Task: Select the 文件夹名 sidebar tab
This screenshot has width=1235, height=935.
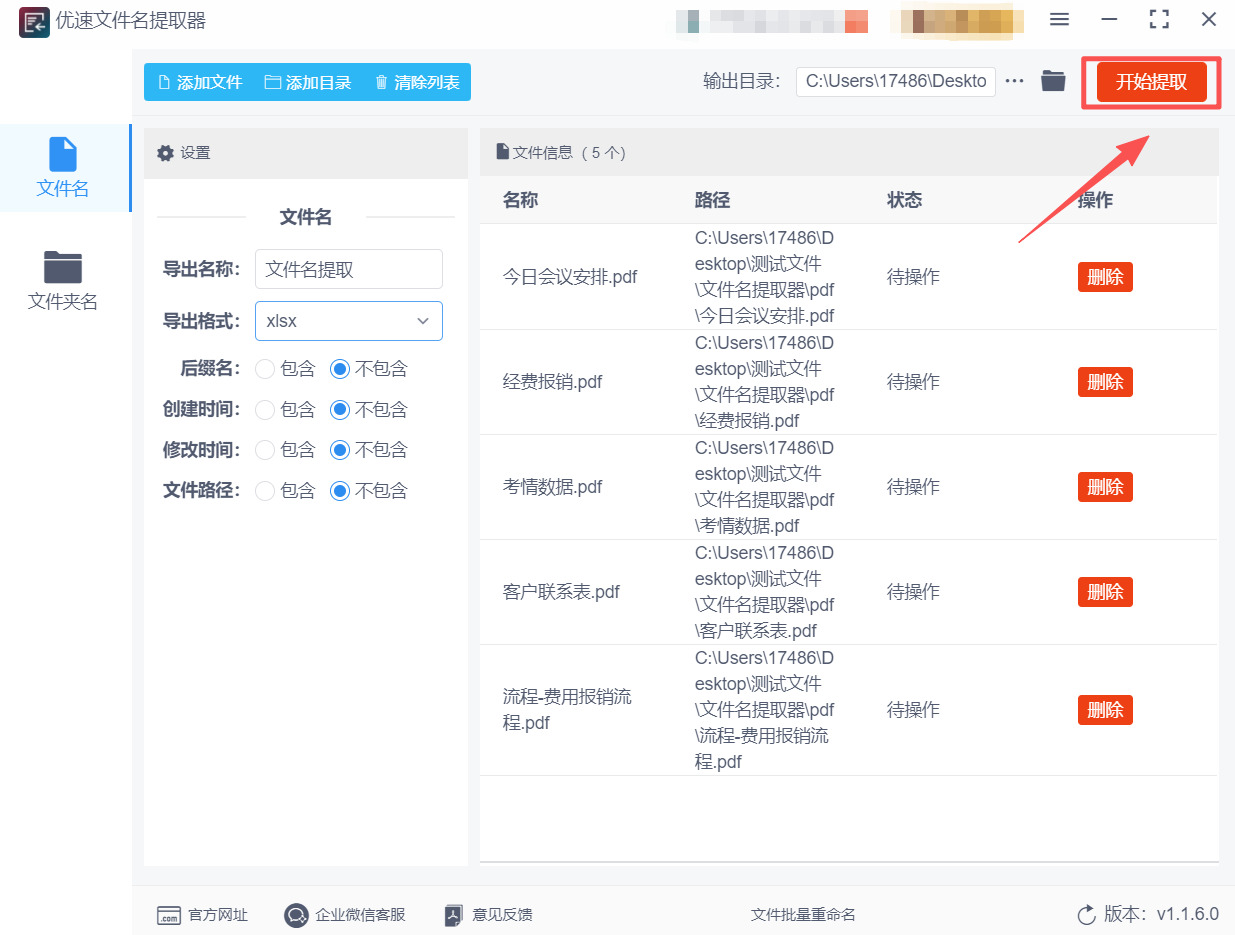Action: pos(64,281)
